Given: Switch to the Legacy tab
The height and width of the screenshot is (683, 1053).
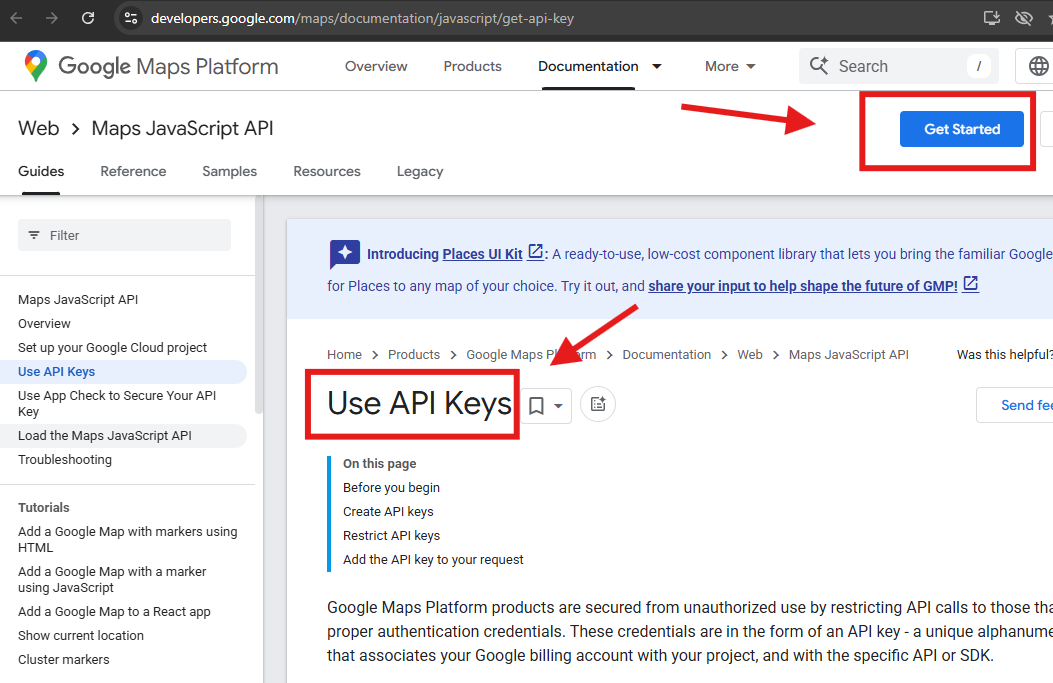Looking at the screenshot, I should click(420, 171).
